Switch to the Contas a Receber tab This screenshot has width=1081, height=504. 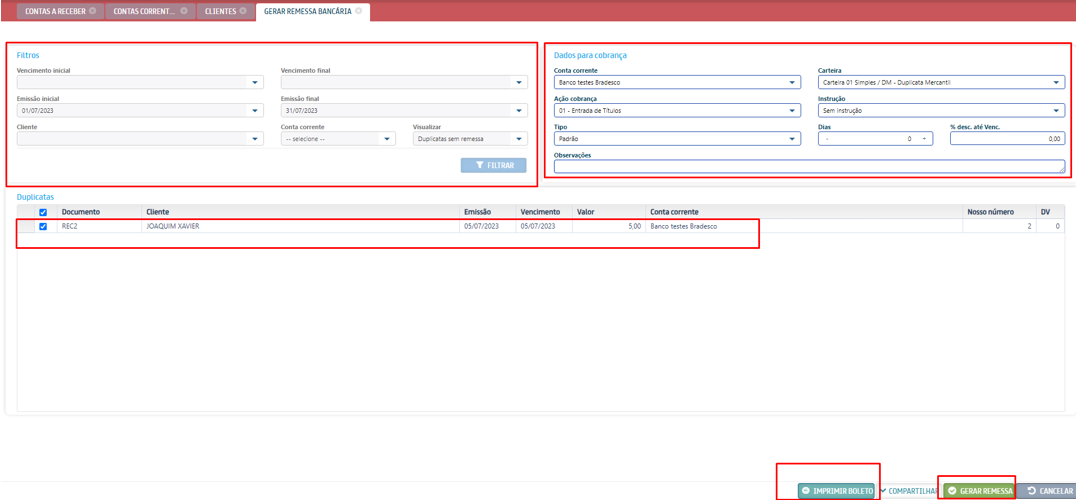click(54, 11)
